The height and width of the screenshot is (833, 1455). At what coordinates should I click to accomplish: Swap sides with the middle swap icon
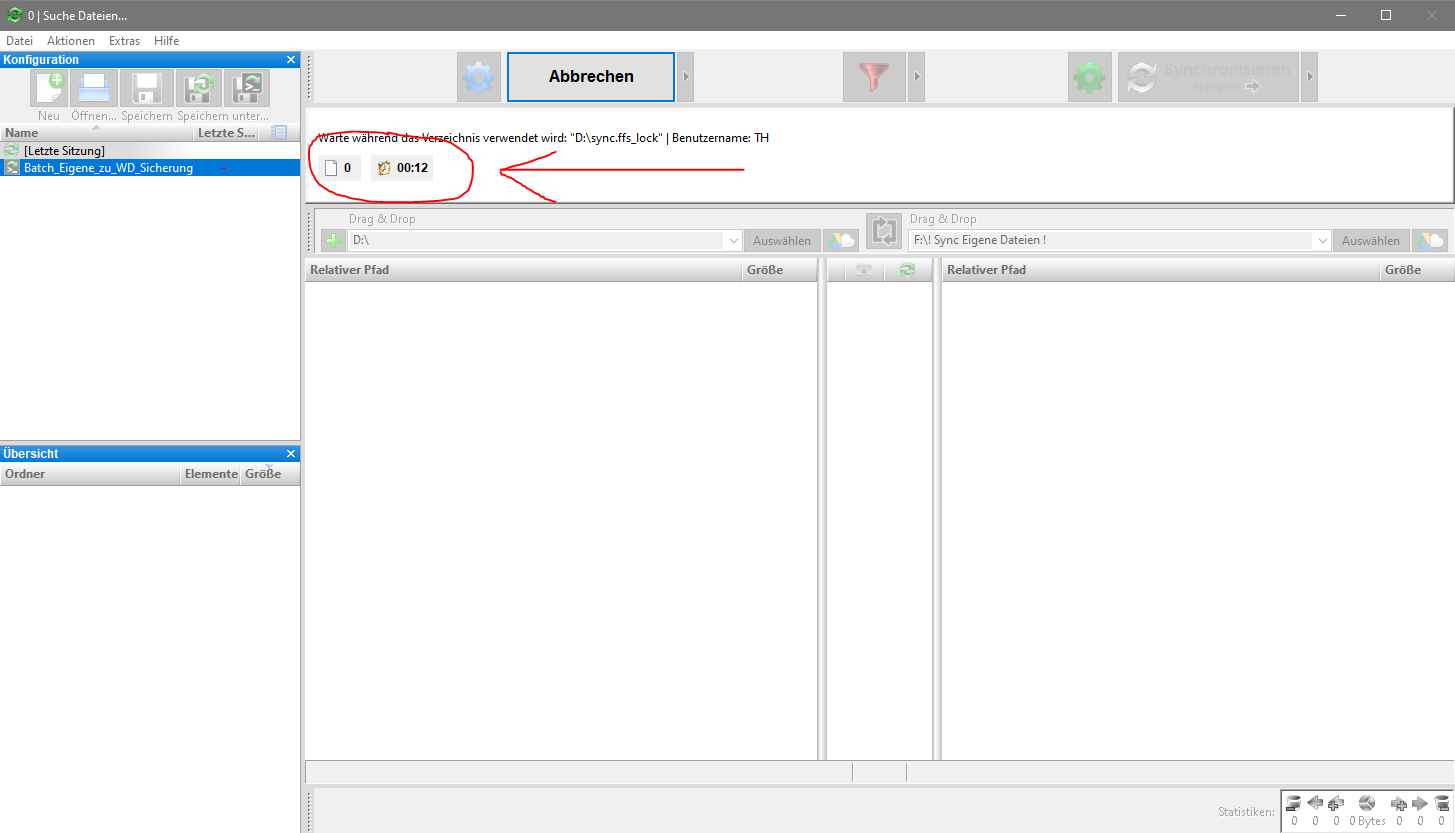(x=883, y=231)
